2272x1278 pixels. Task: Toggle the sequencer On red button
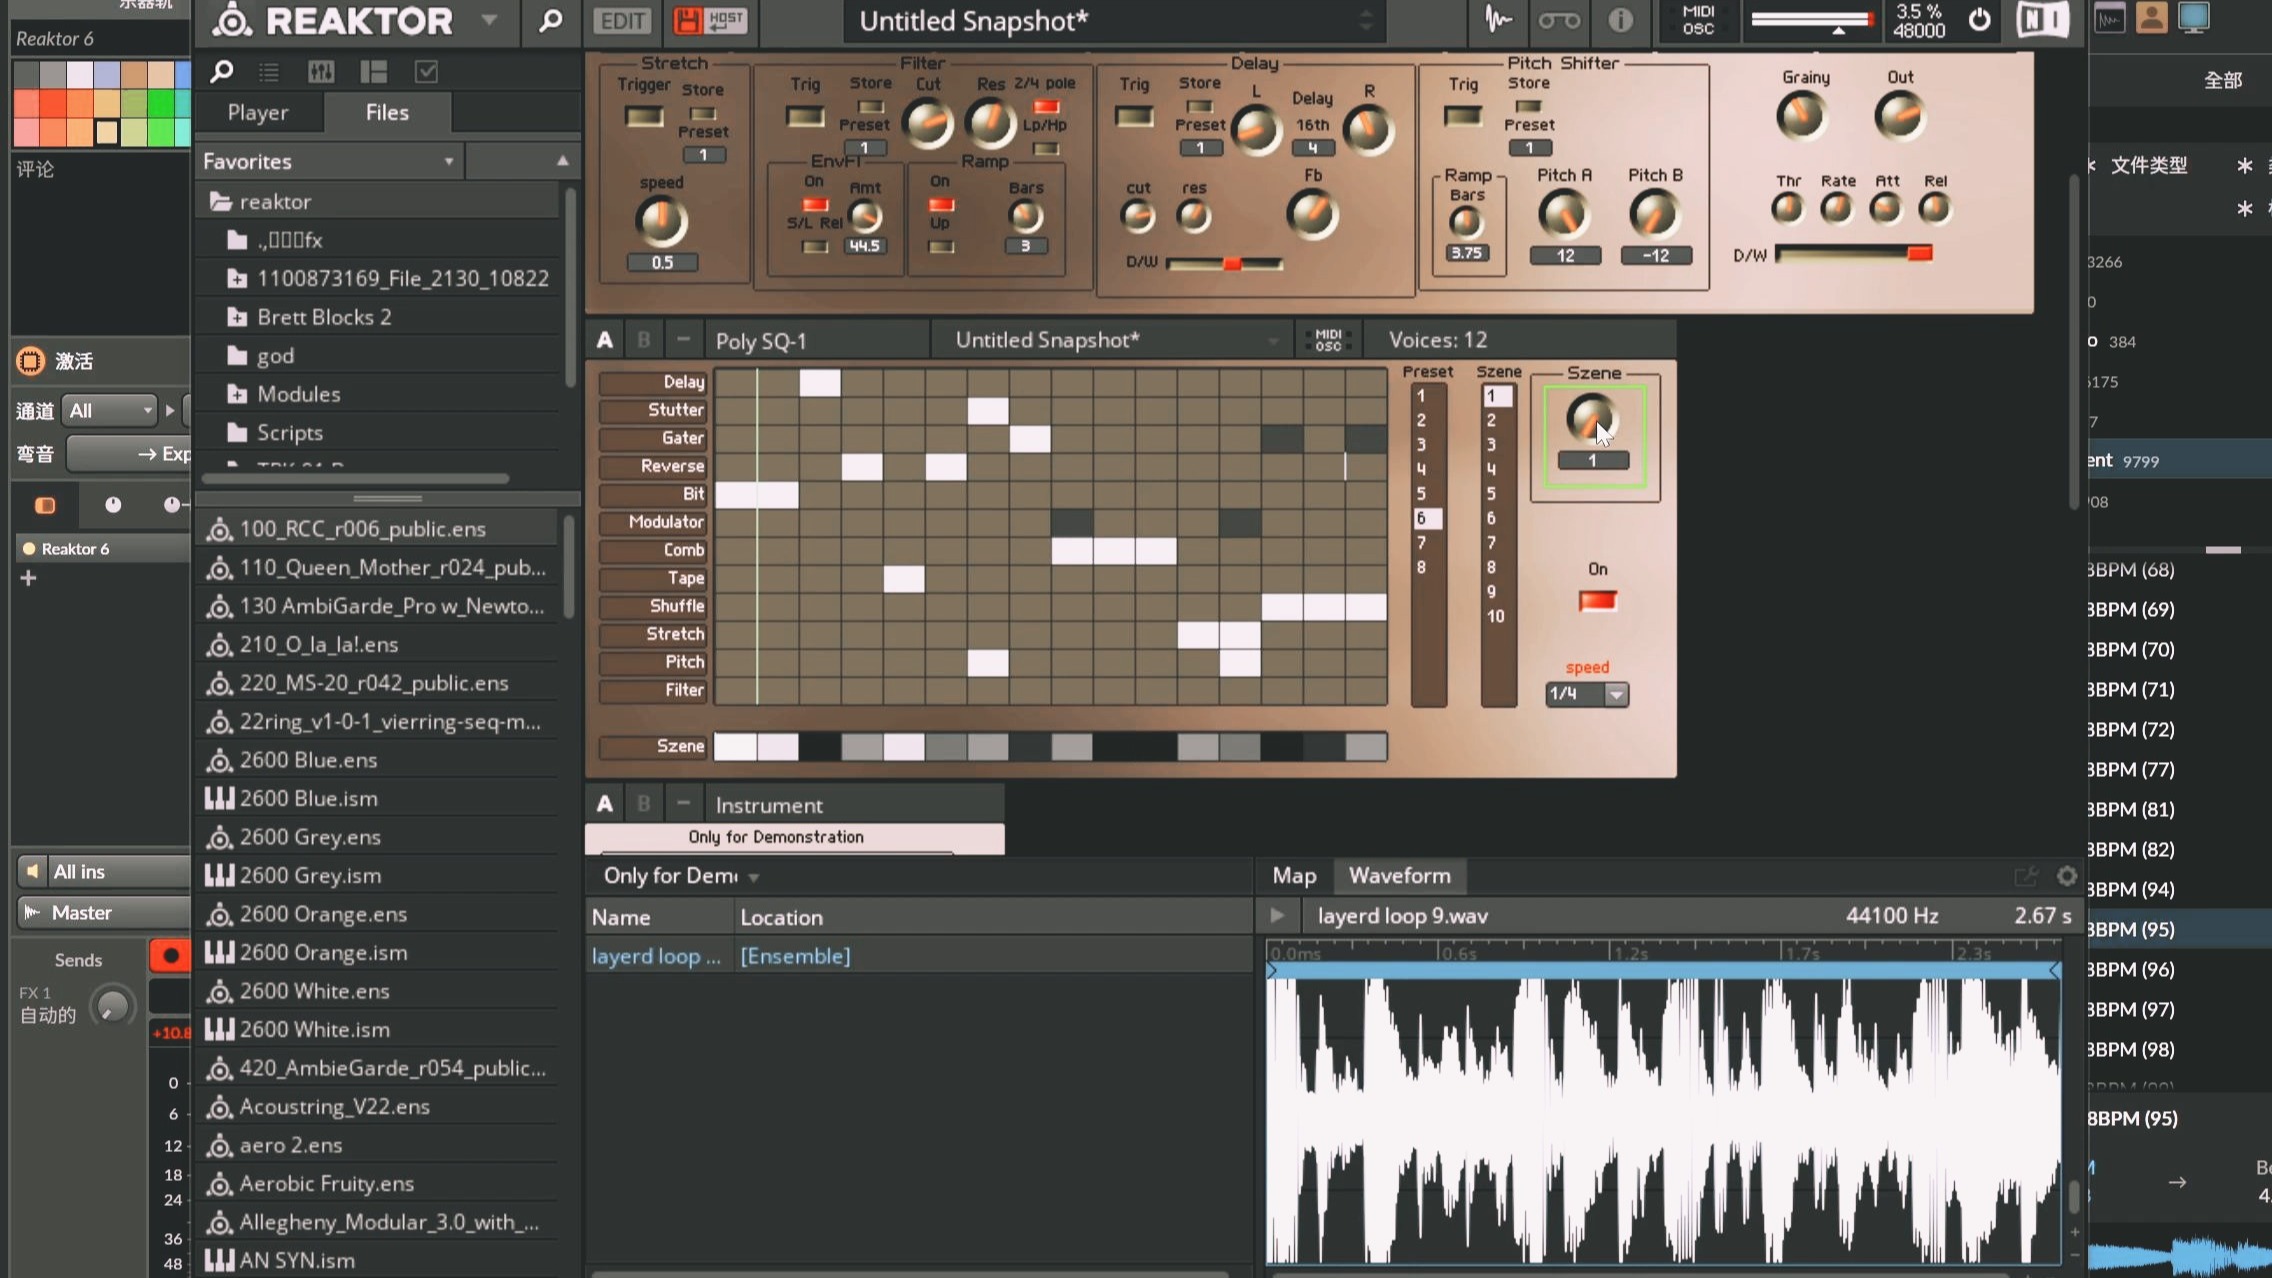click(x=1597, y=601)
